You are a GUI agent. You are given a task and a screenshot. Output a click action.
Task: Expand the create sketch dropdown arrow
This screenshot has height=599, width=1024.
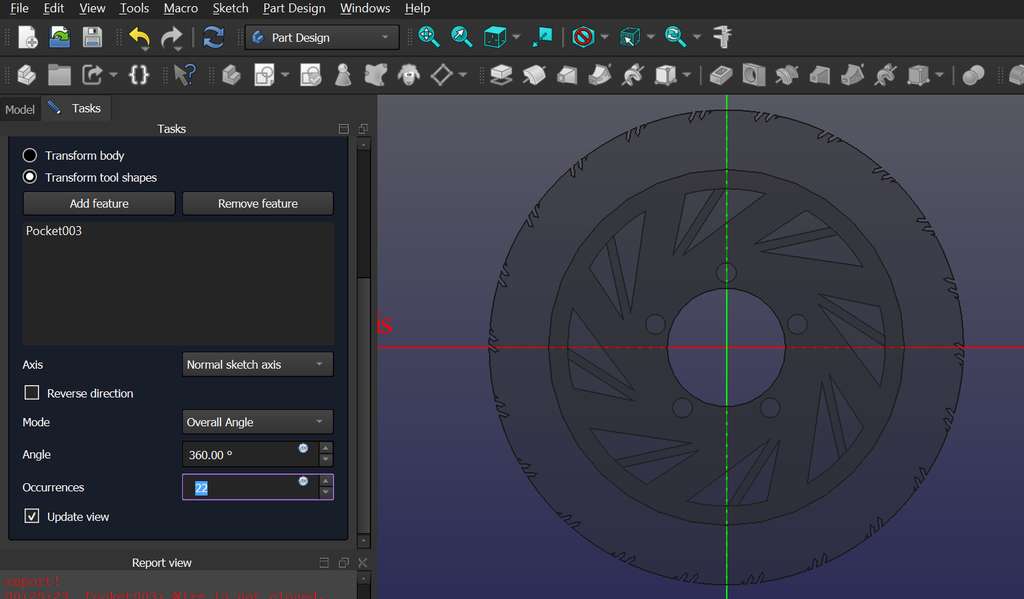click(285, 75)
